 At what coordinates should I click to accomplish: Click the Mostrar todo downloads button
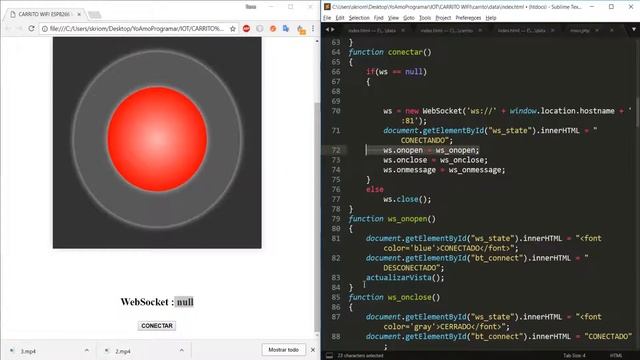[284, 350]
